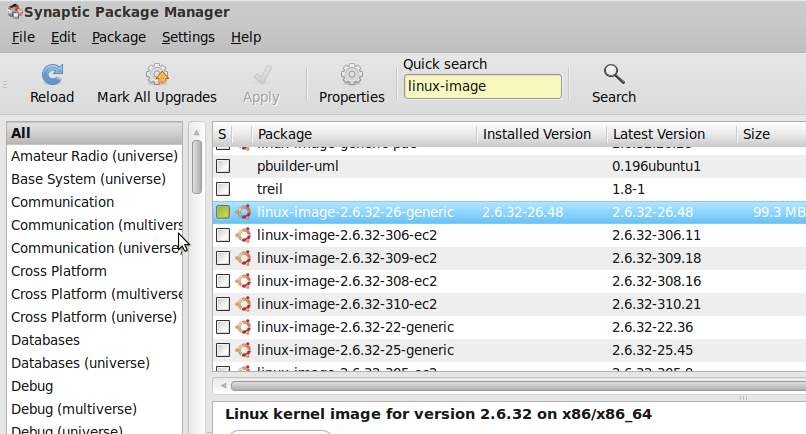
Task: Mark checkbox for linux-image-2.6.32-22-generic
Action: pyautogui.click(x=223, y=327)
